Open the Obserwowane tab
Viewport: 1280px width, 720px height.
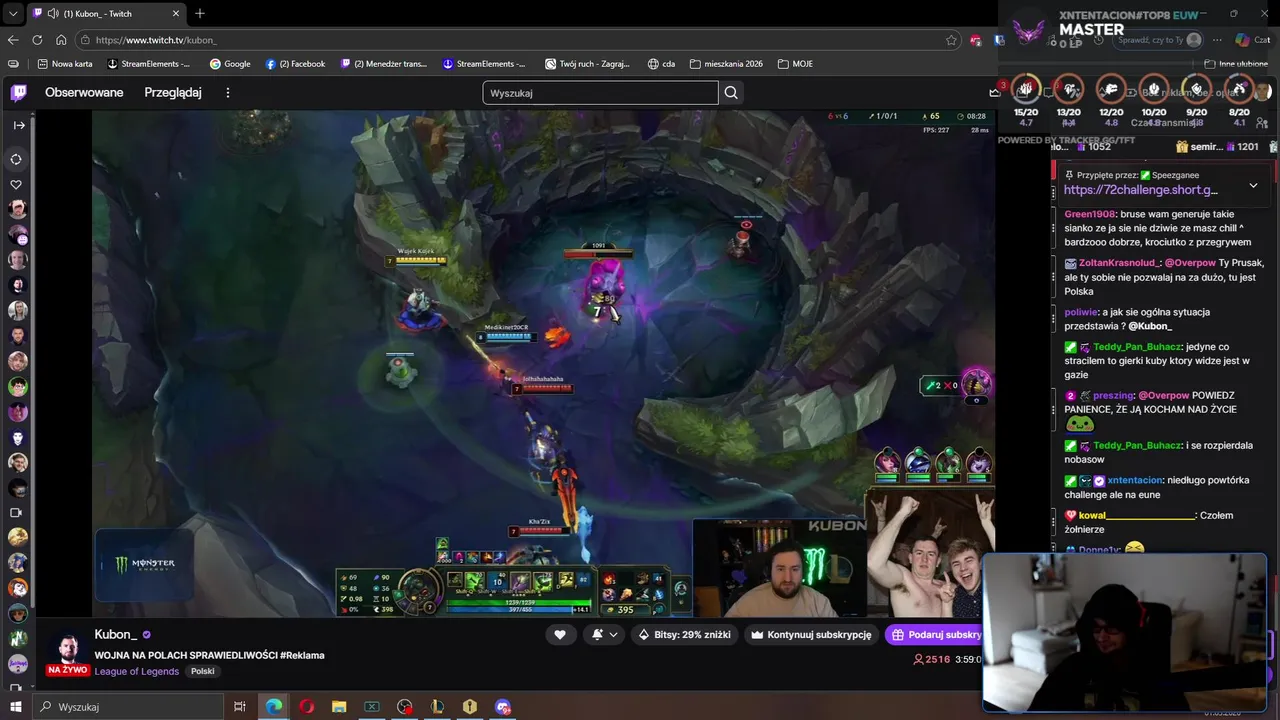coord(84,93)
